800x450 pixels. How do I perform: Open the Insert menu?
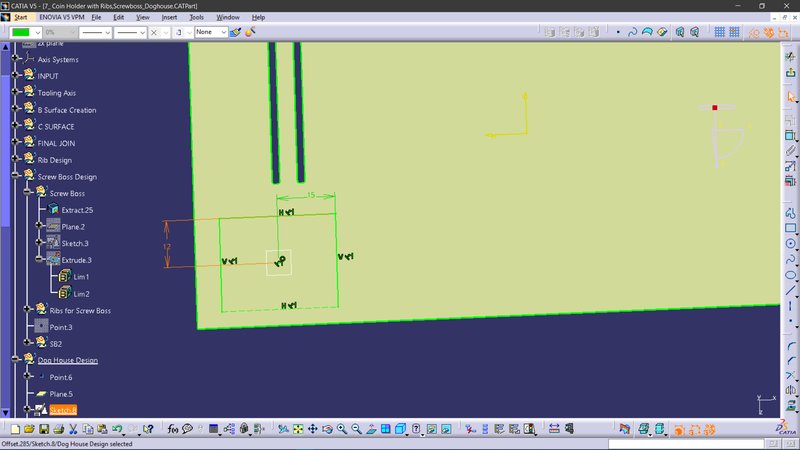point(169,17)
